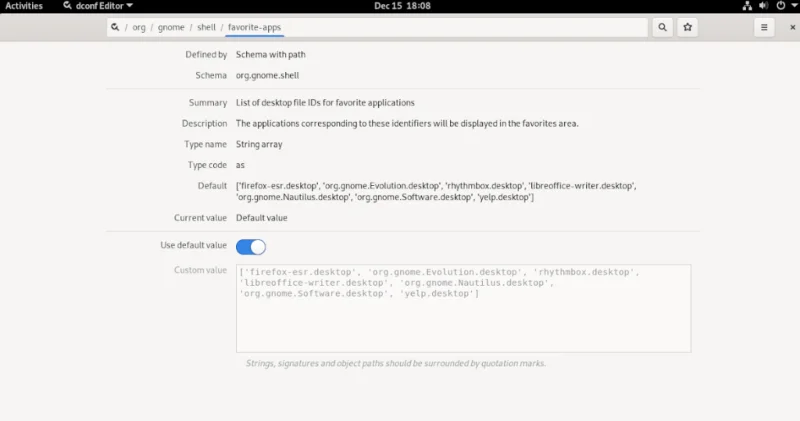Open the Activities overview

pos(24,6)
